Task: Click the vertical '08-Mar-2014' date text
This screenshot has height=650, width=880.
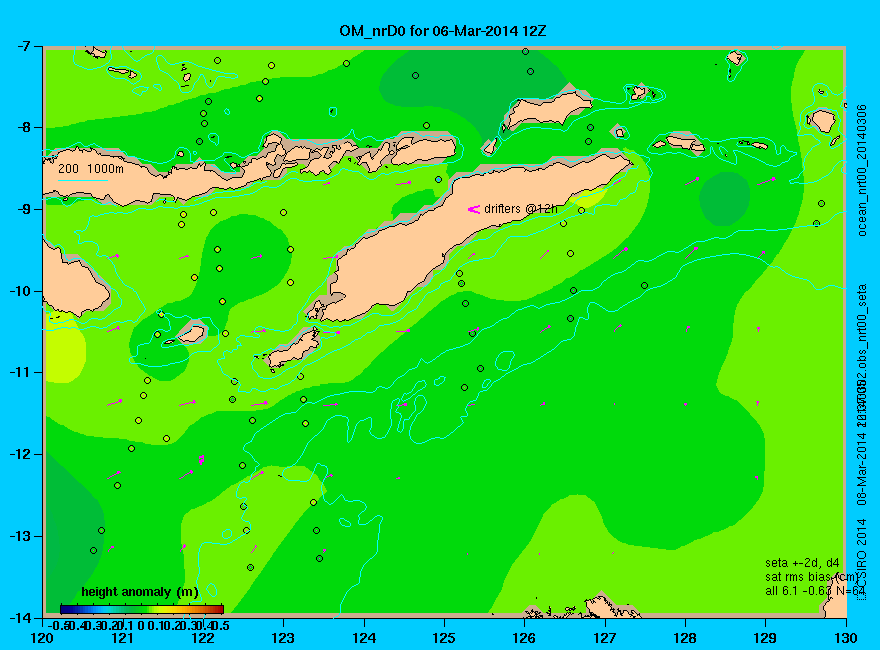Action: coord(862,467)
